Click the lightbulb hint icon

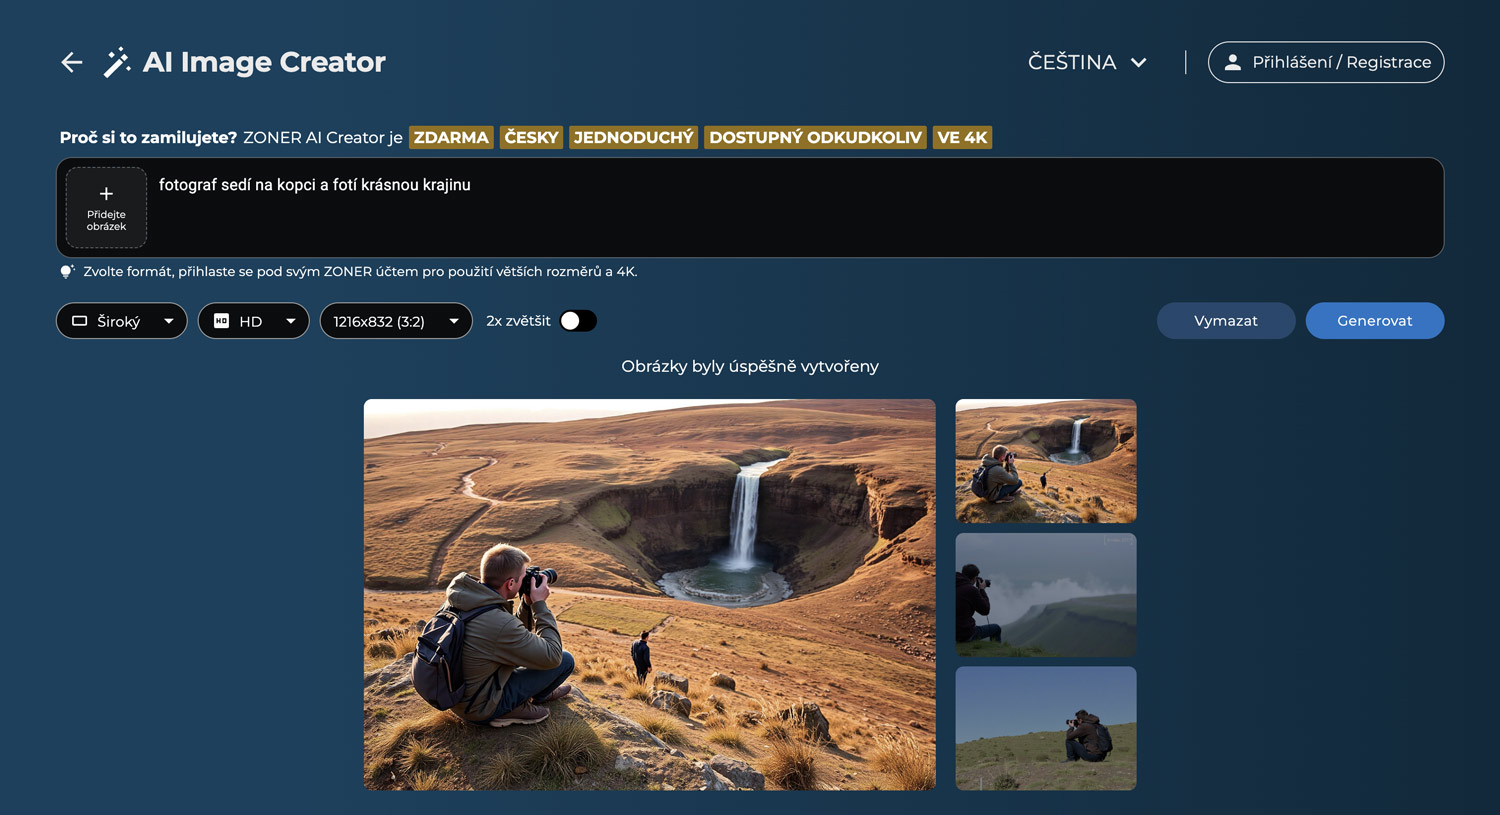click(x=67, y=271)
